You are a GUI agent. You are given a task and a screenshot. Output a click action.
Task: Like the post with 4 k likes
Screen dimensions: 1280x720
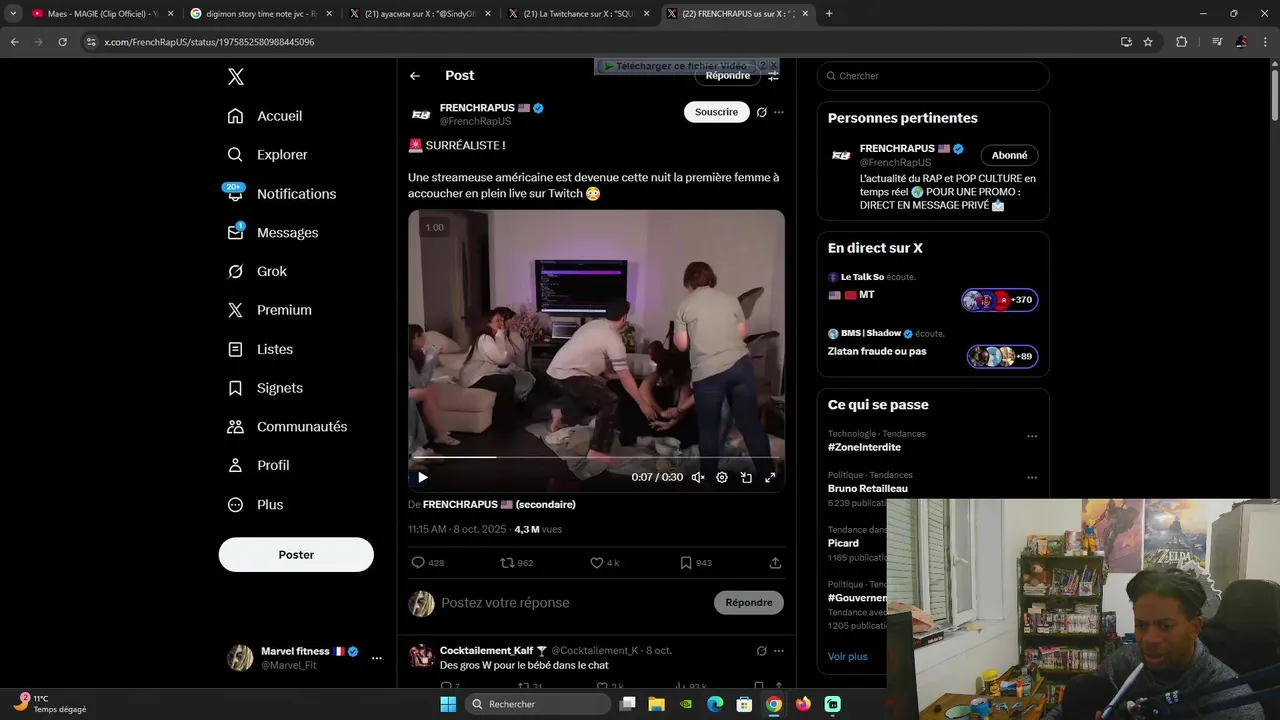(605, 563)
